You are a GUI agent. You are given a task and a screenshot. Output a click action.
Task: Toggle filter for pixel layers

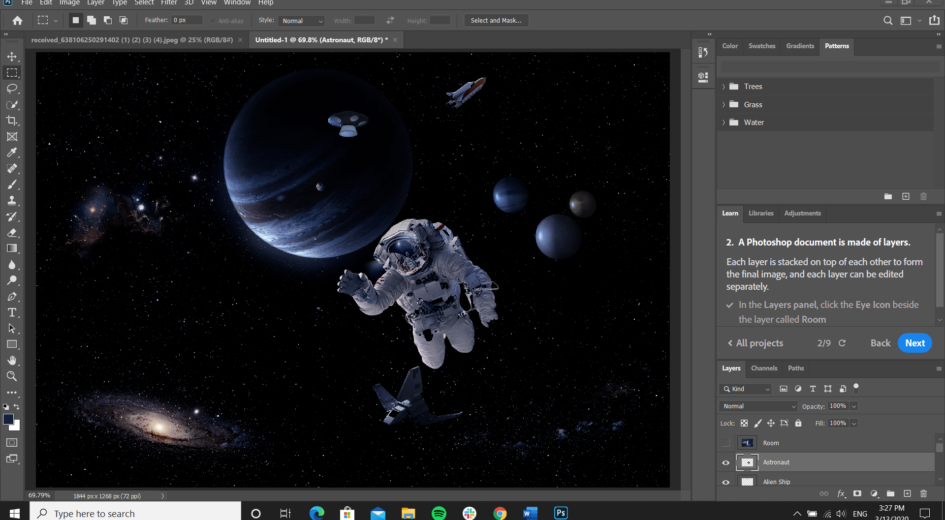tap(783, 389)
